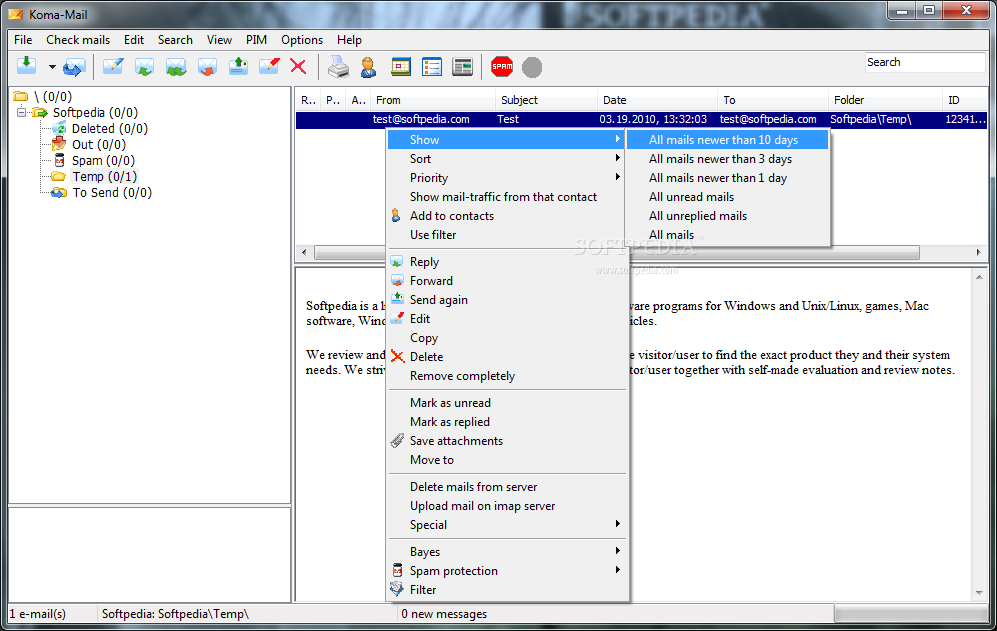Open the dropdown arrow beside receive mail

point(52,67)
